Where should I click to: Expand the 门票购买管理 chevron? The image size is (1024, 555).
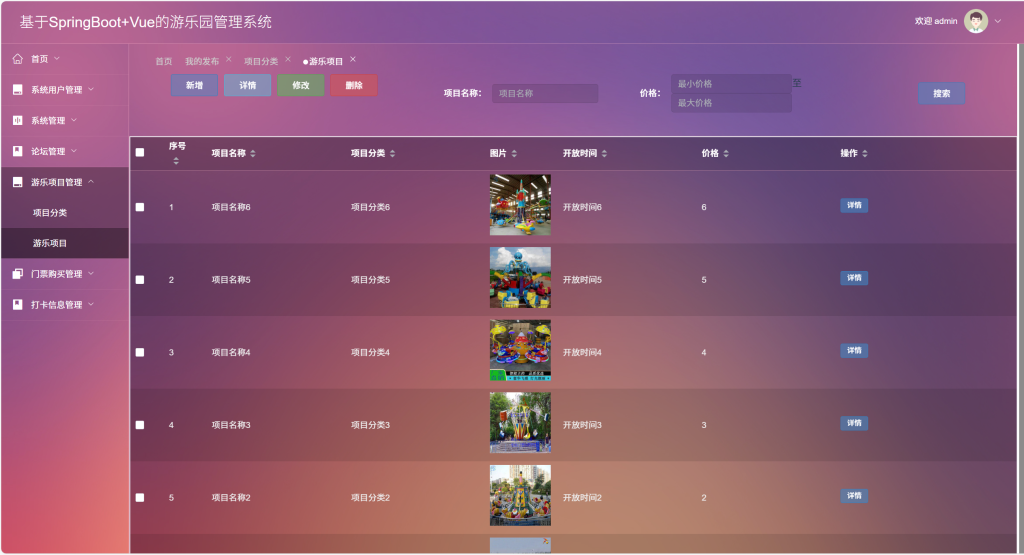(91, 273)
